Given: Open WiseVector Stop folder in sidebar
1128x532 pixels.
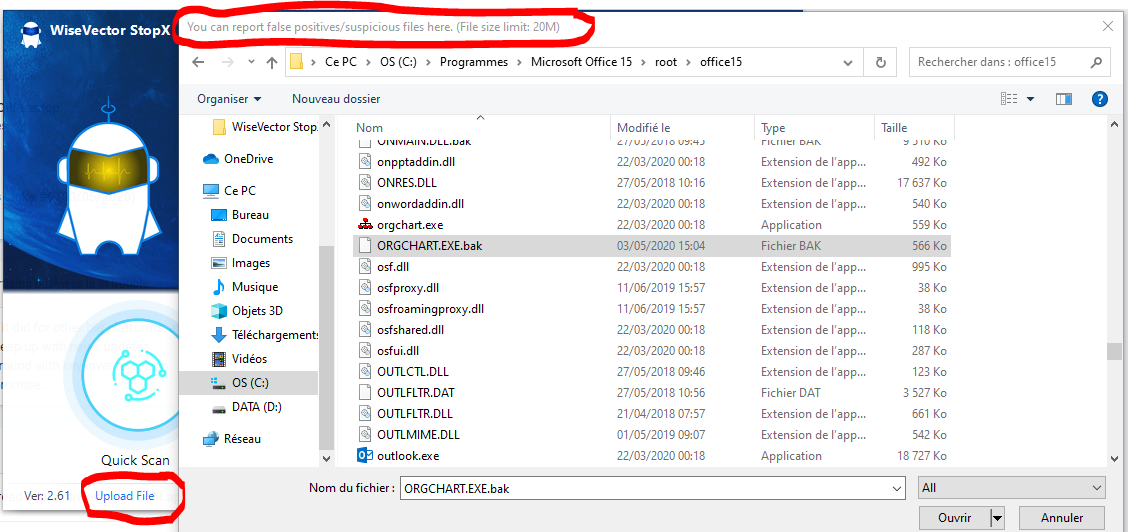Looking at the screenshot, I should pyautogui.click(x=265, y=127).
